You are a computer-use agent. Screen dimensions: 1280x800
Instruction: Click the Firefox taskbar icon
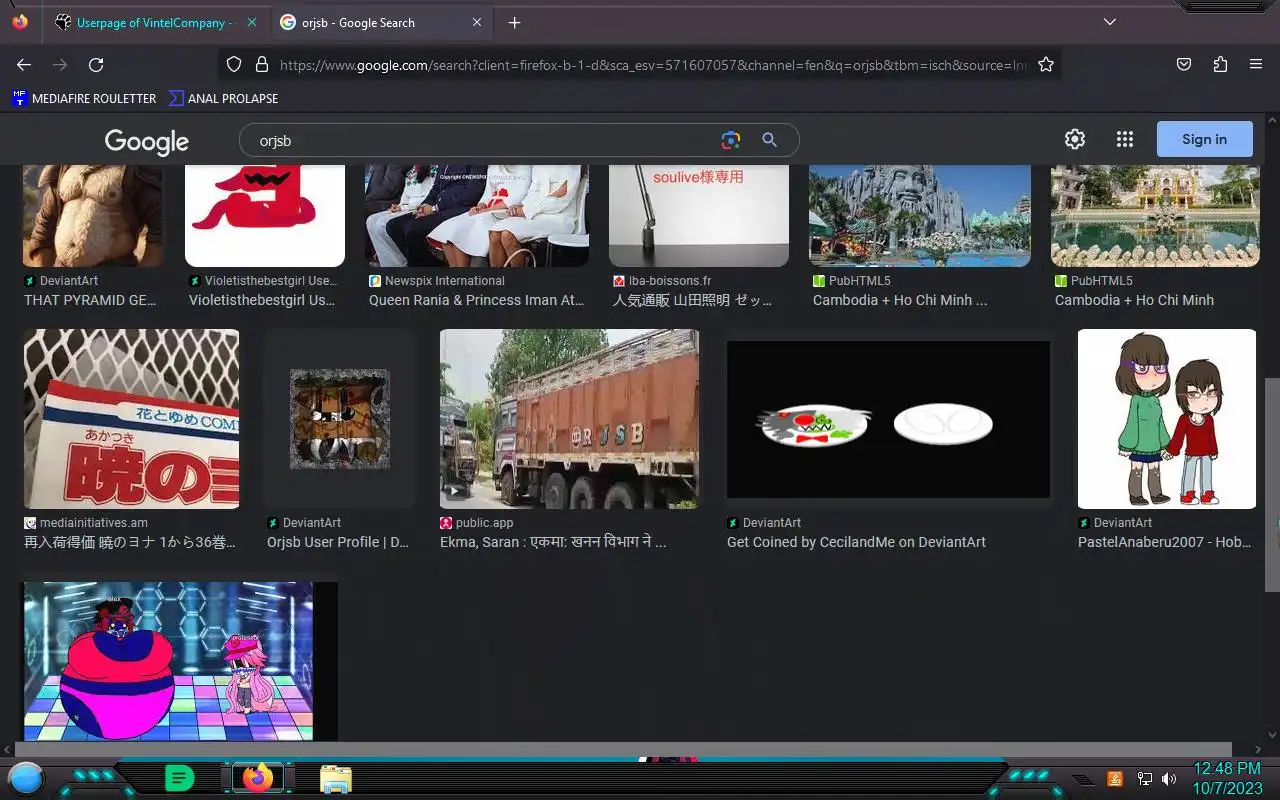[258, 778]
